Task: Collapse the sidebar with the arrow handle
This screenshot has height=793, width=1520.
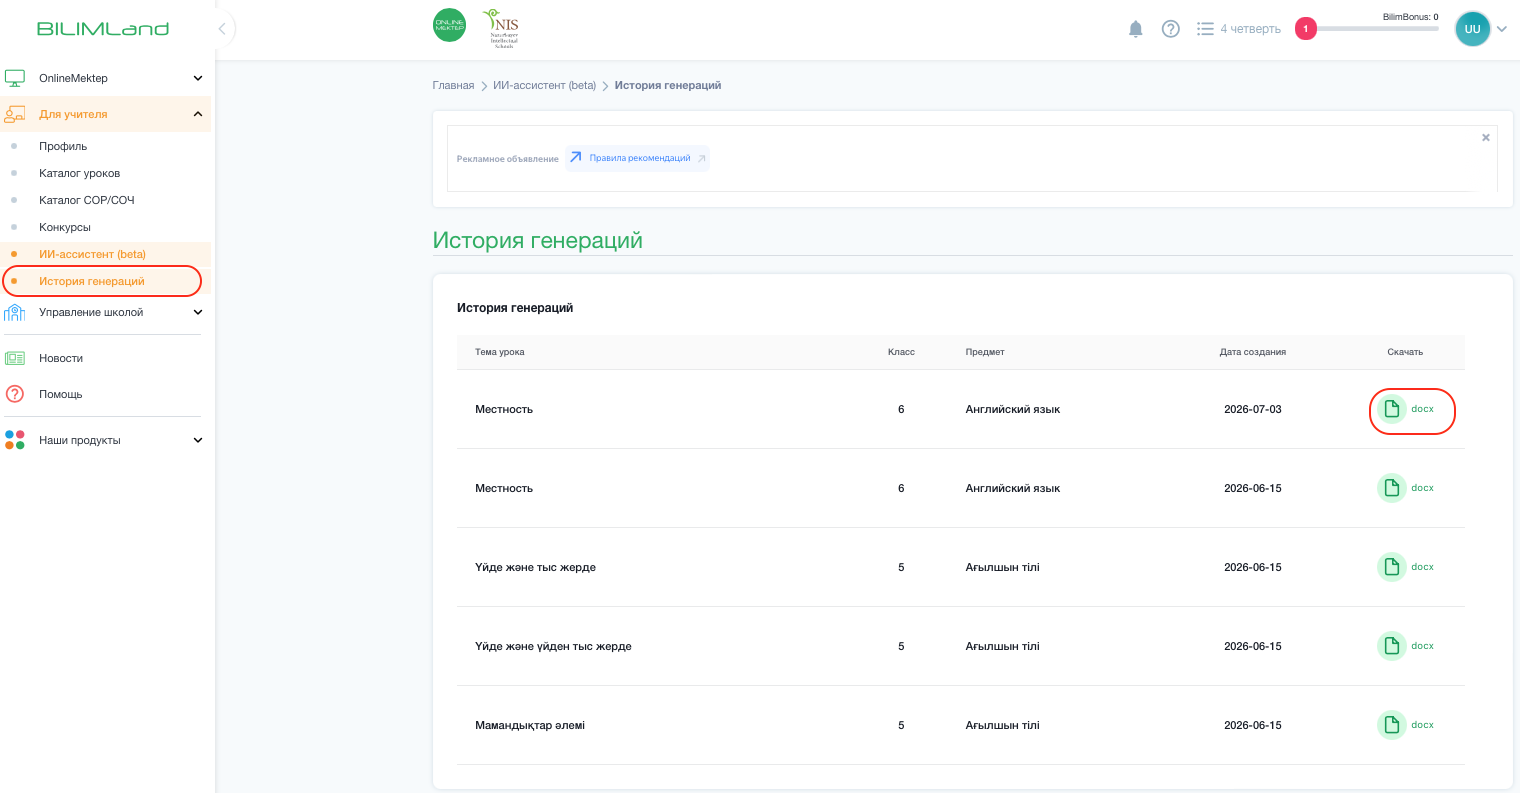Action: pos(222,28)
